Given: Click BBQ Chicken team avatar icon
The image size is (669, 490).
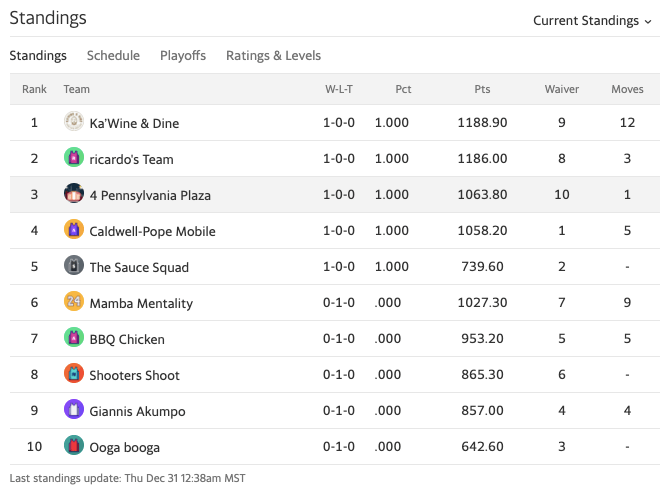Looking at the screenshot, I should [x=73, y=338].
